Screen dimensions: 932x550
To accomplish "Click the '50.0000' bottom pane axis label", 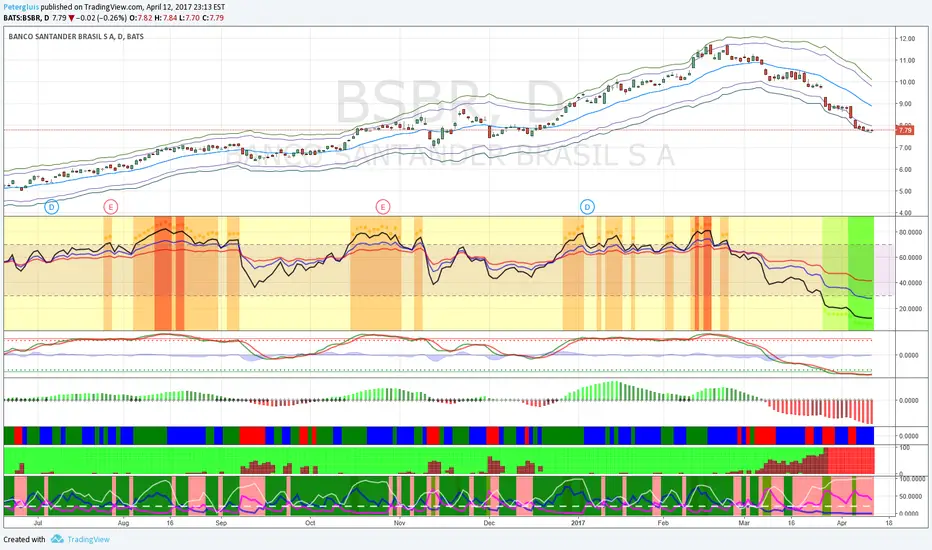I will tap(911, 496).
